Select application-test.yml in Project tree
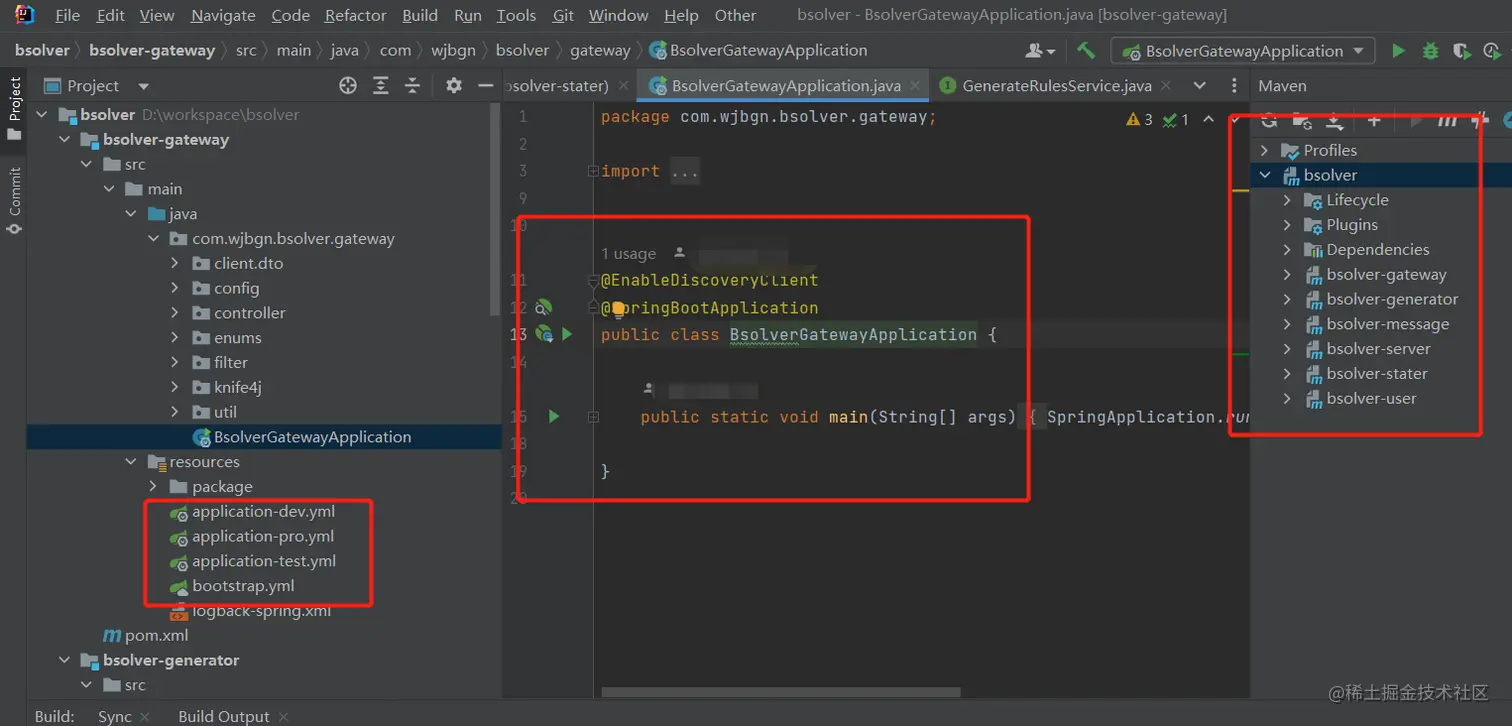Image resolution: width=1512 pixels, height=726 pixels. click(264, 561)
